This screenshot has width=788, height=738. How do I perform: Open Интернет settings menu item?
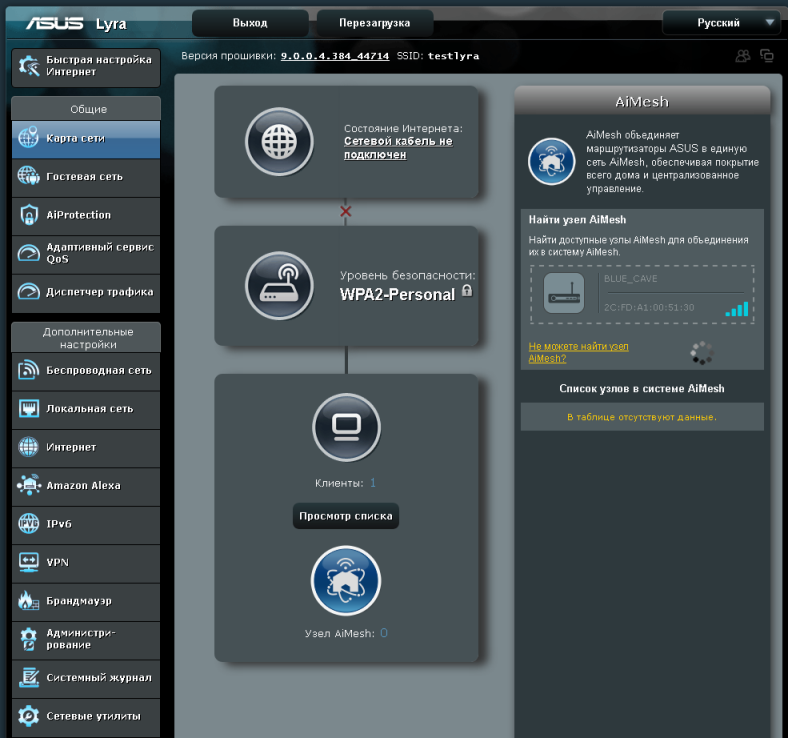(86, 448)
